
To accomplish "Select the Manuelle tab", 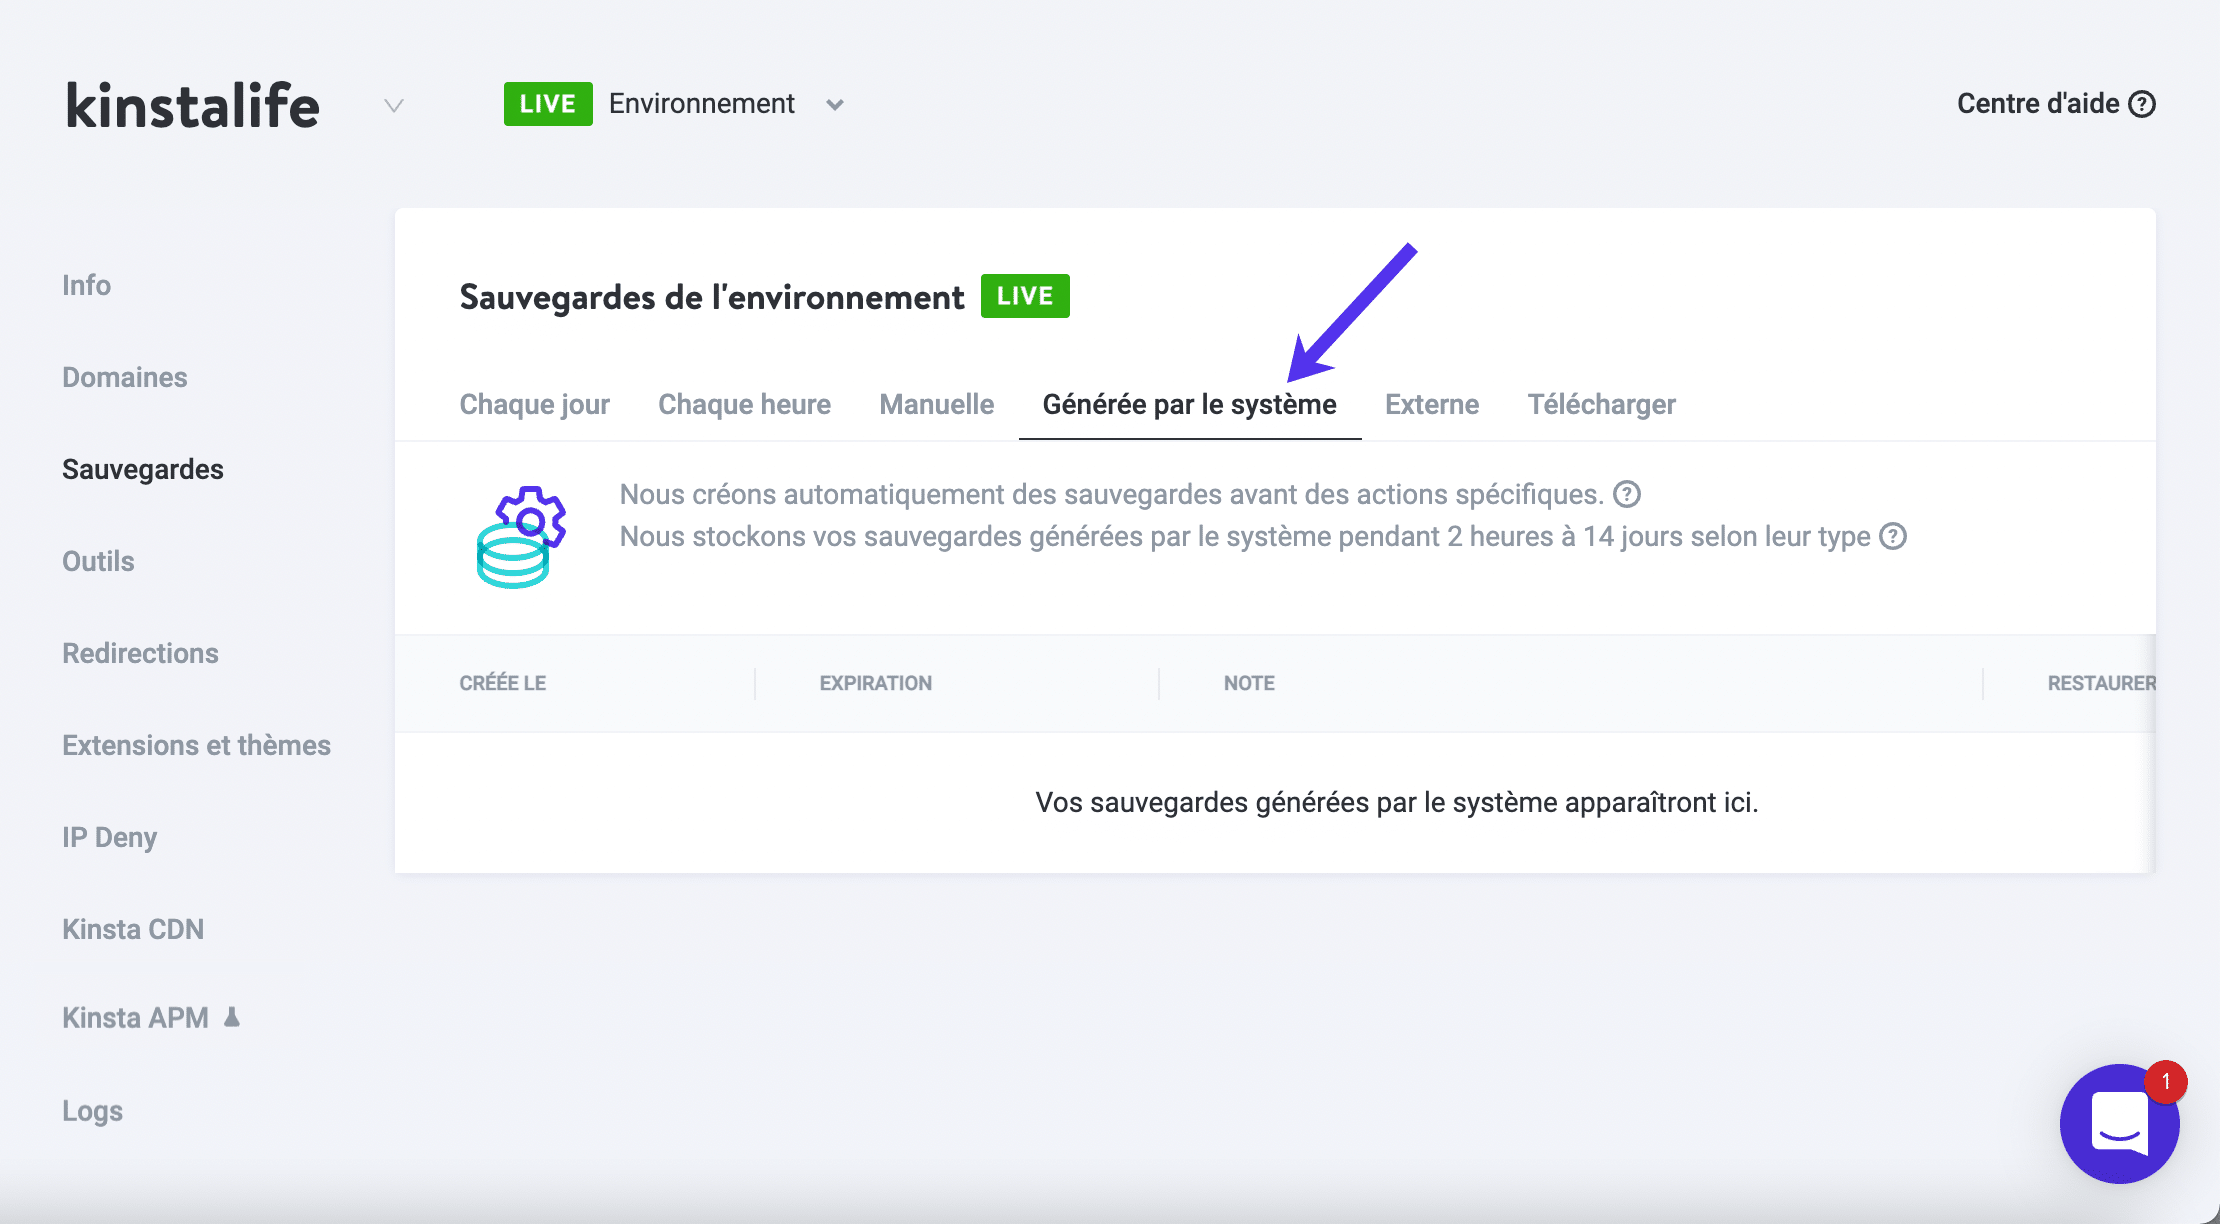I will click(935, 404).
